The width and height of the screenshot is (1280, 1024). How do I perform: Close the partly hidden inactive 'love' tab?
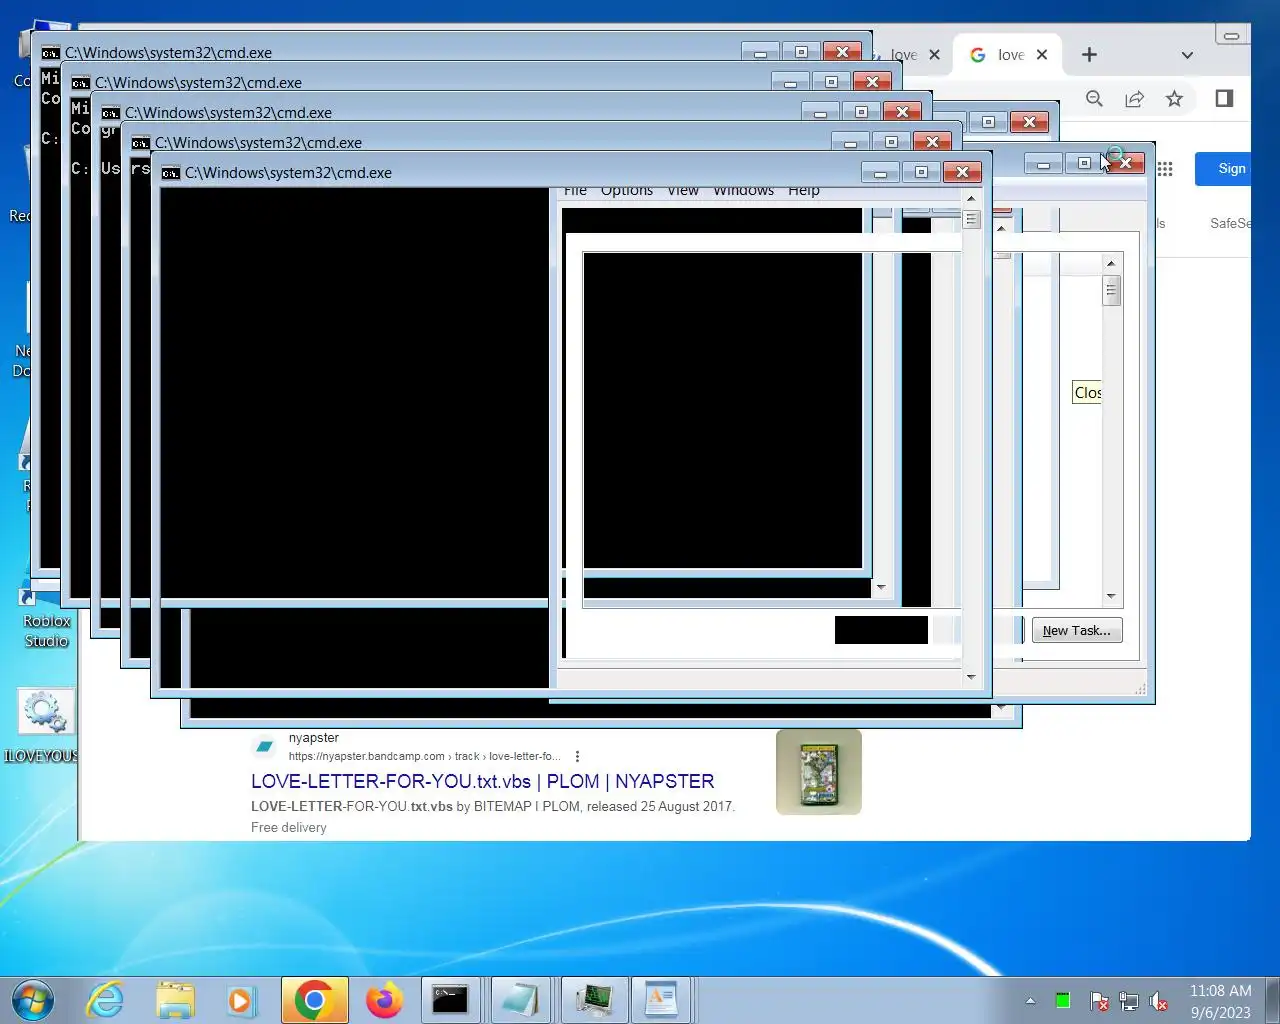point(934,55)
